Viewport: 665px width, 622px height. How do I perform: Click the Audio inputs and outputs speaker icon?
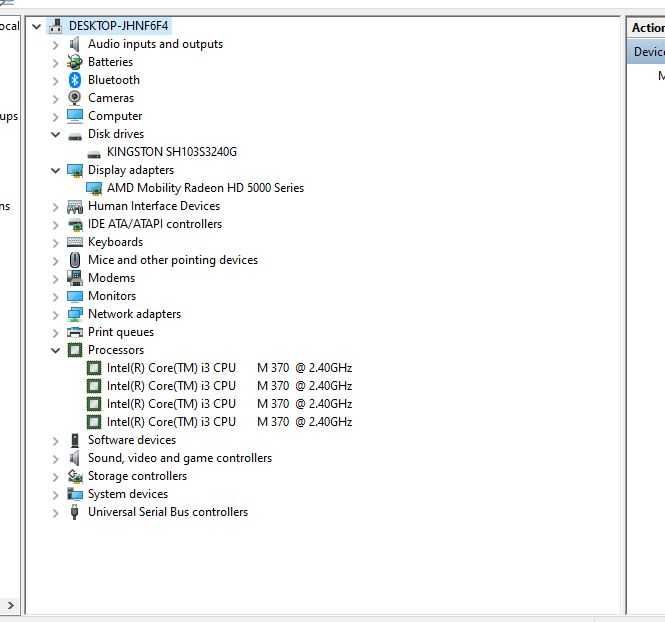75,44
